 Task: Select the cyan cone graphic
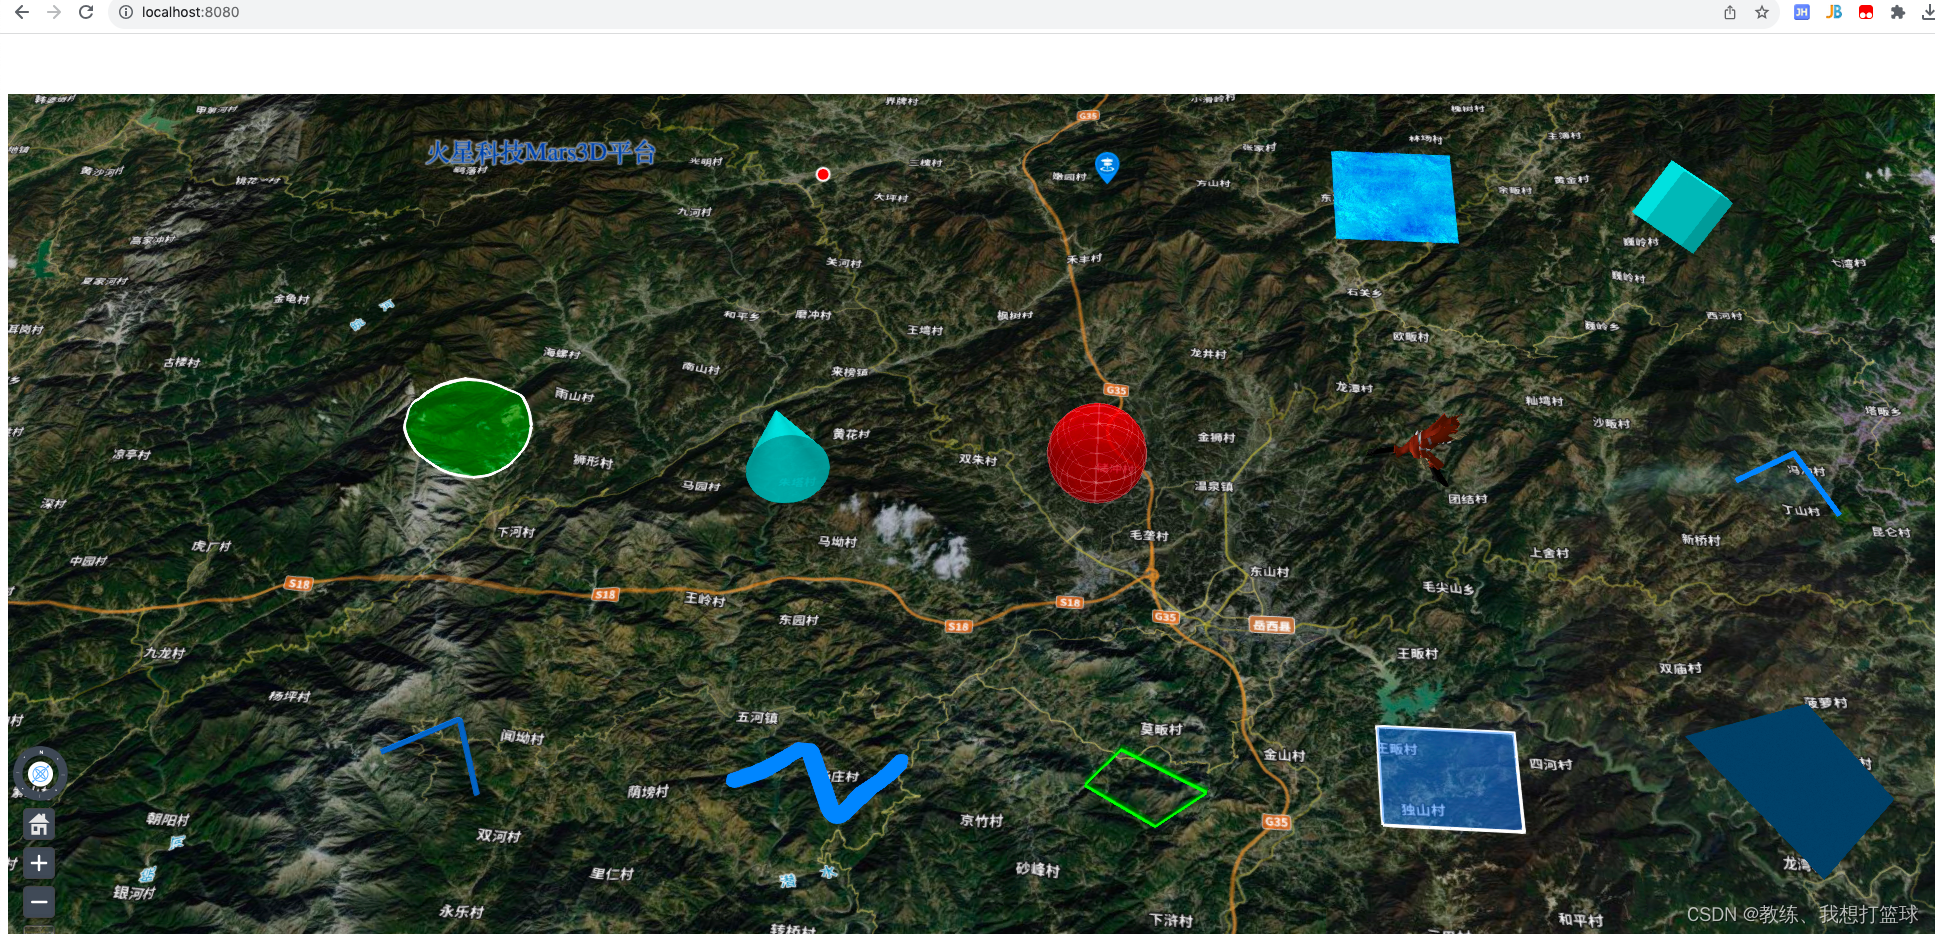pos(787,460)
